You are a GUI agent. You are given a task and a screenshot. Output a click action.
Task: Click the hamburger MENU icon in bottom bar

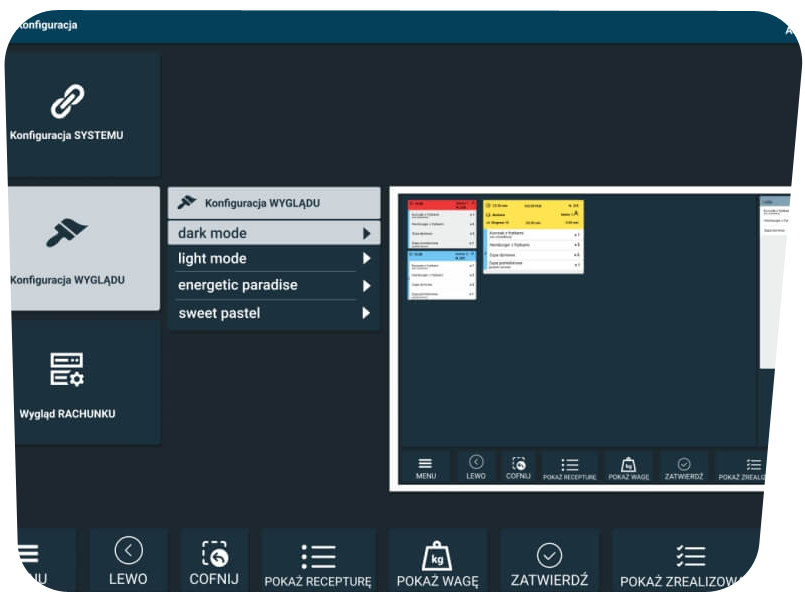[24, 555]
